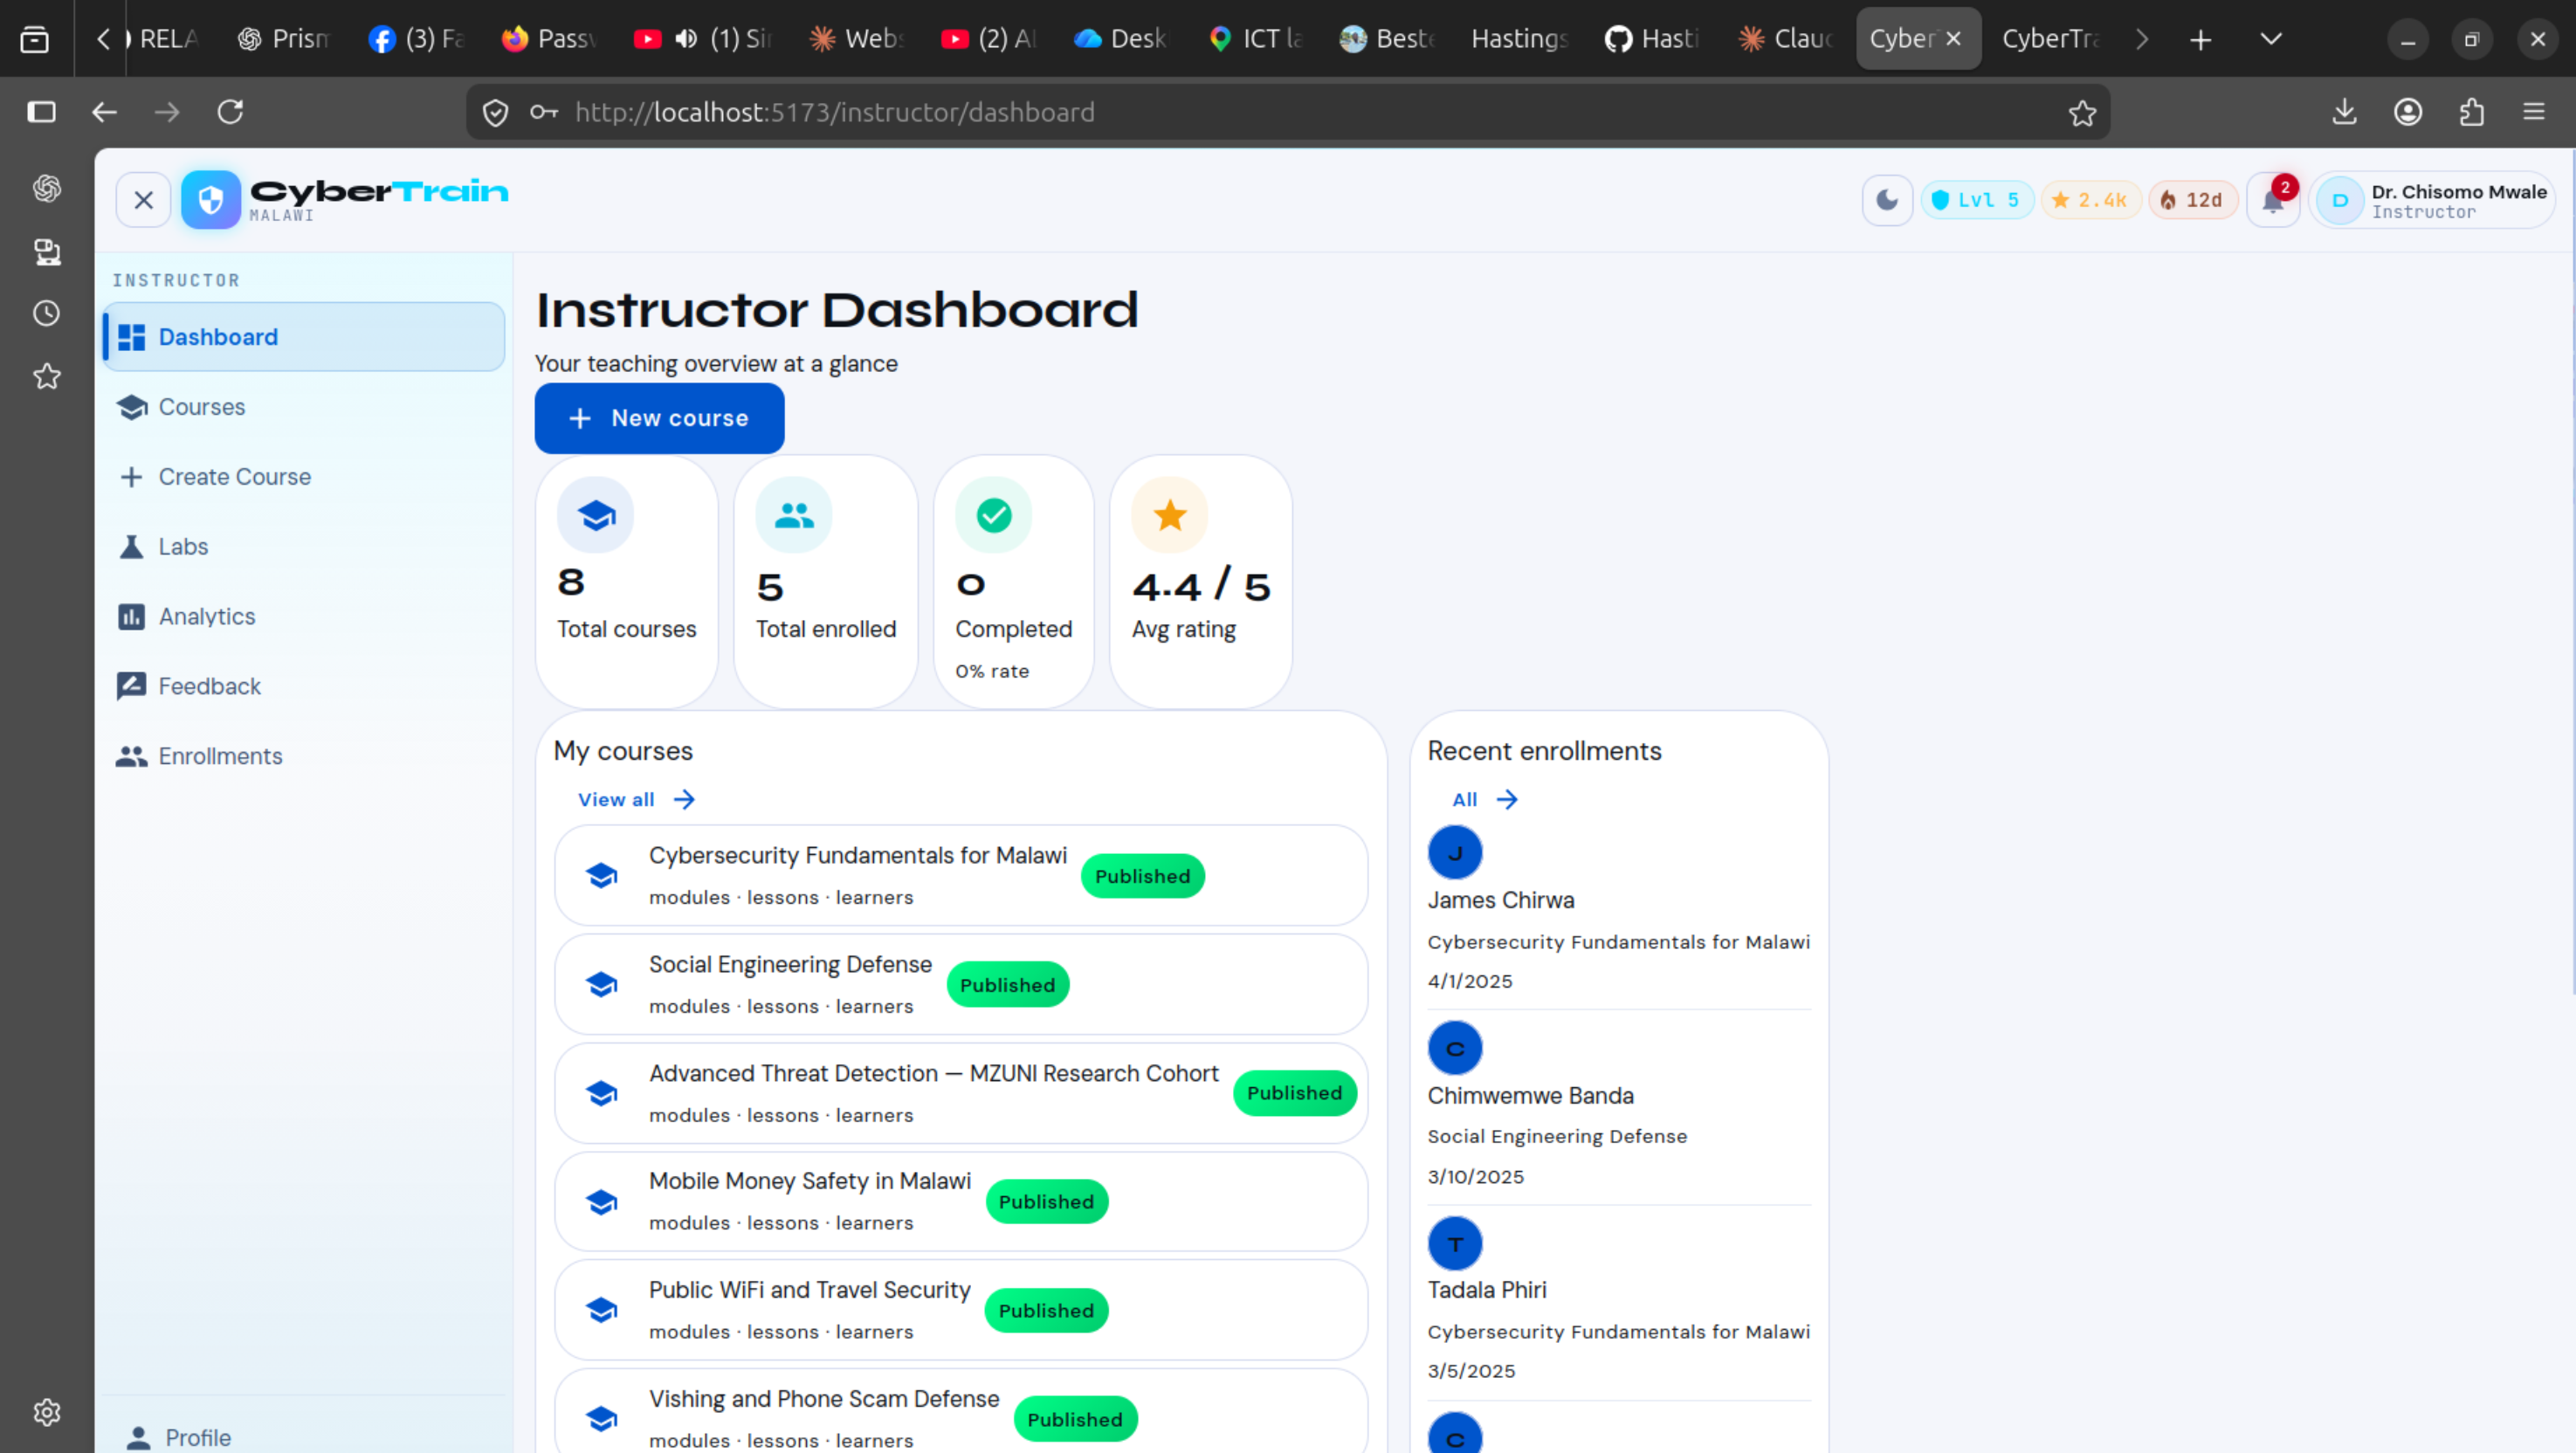Click the Total courses graduation cap icon

596,515
